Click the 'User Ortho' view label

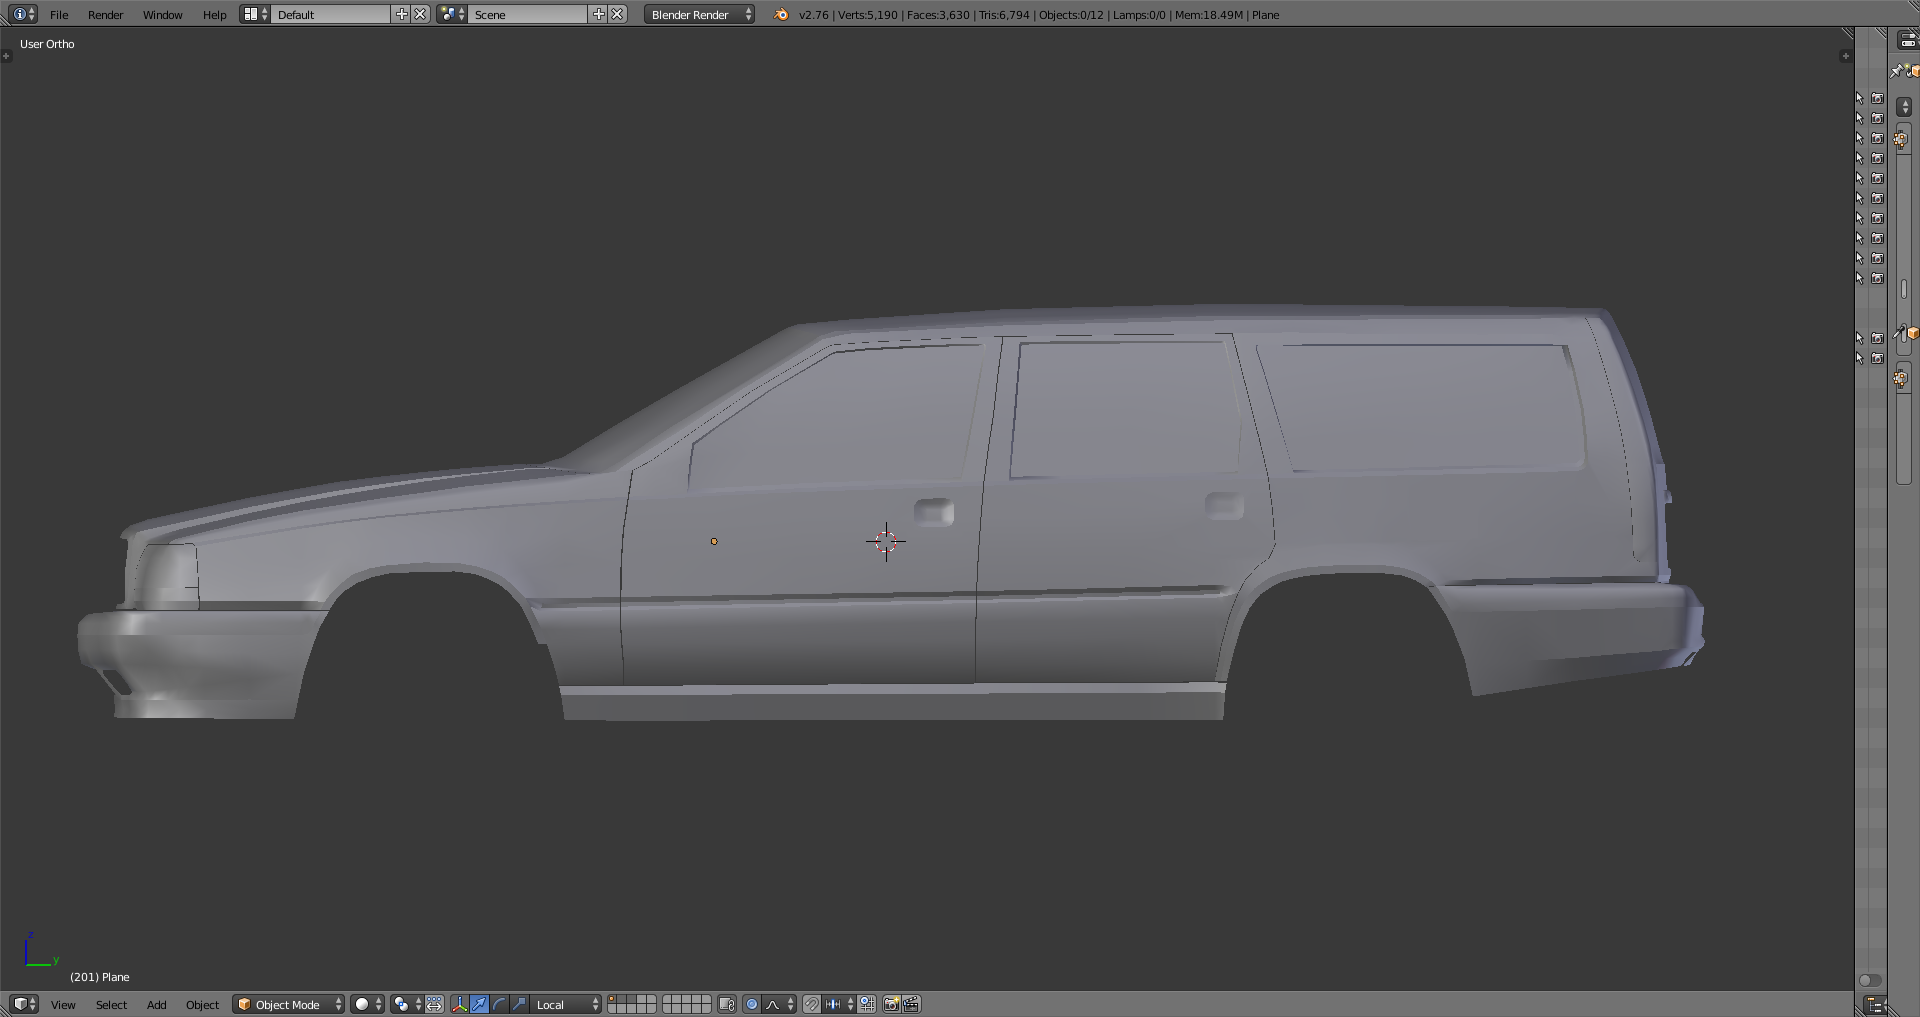tap(47, 44)
